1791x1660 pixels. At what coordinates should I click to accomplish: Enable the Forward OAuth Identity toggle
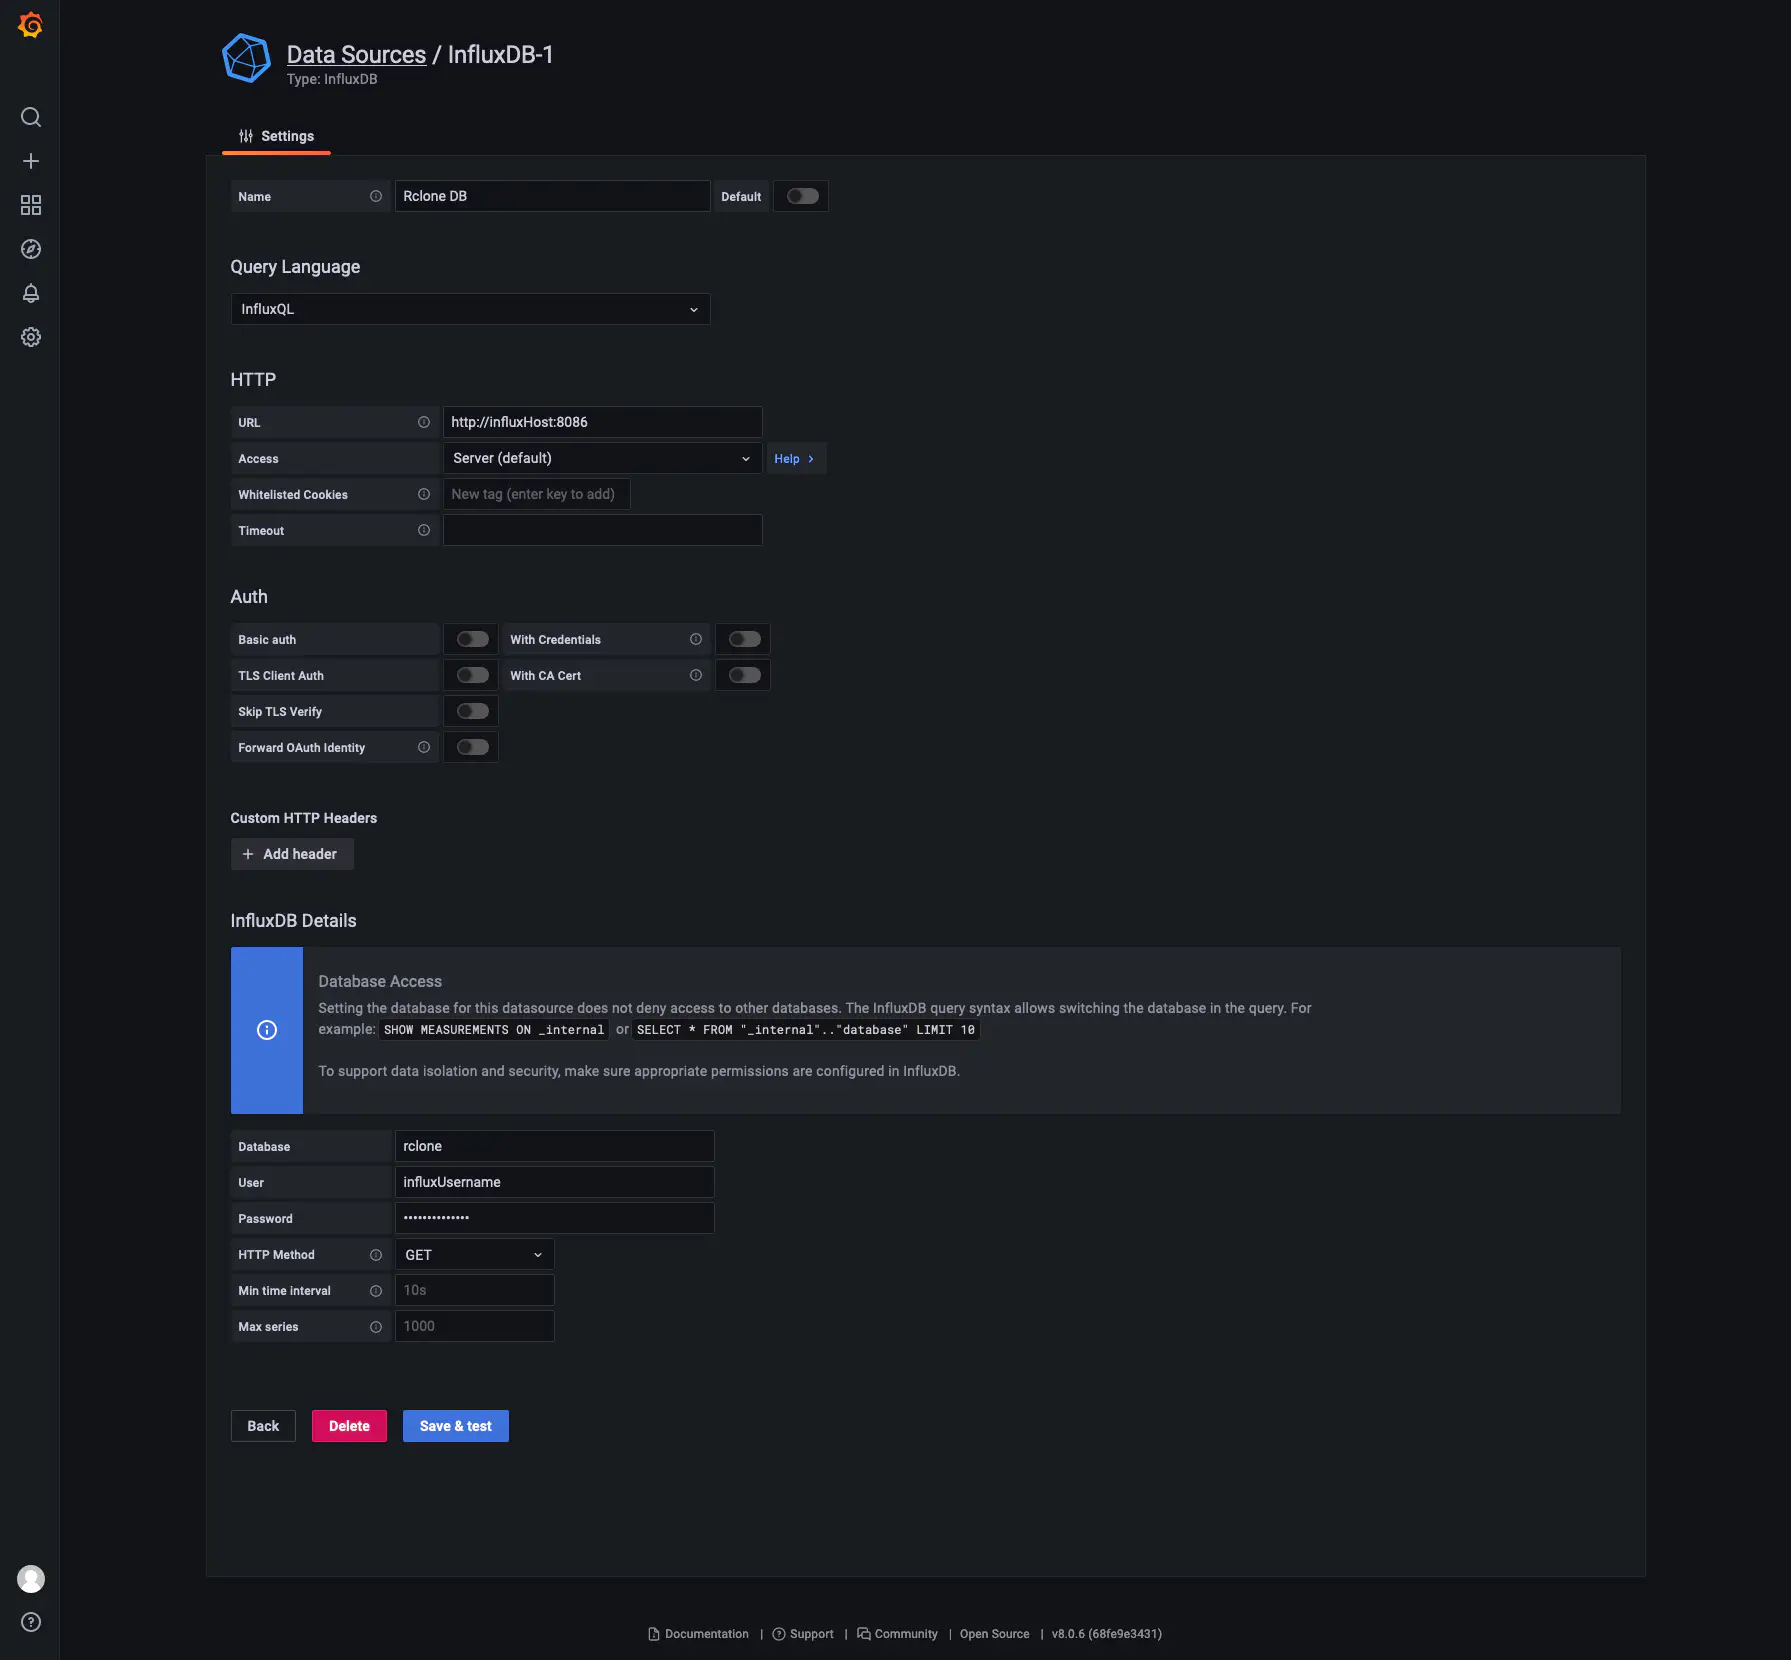pyautogui.click(x=472, y=747)
